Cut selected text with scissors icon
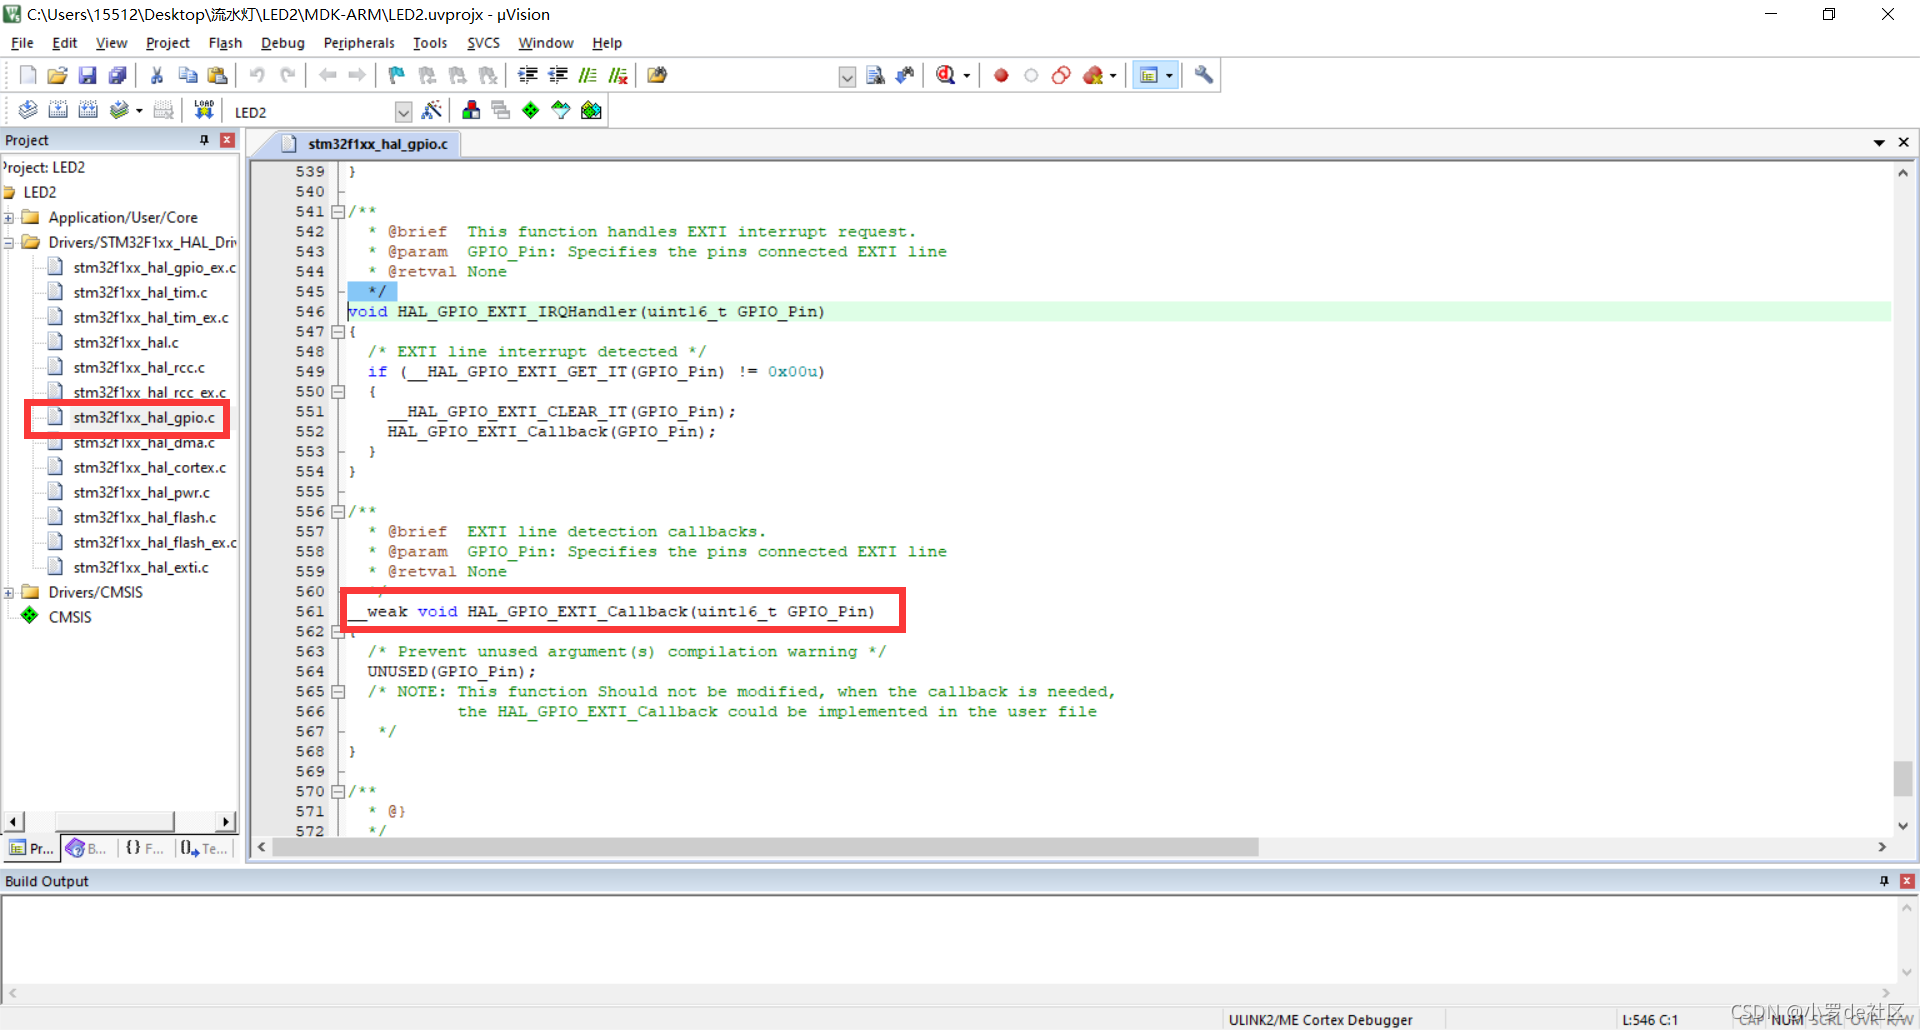This screenshot has width=1920, height=1030. point(157,75)
